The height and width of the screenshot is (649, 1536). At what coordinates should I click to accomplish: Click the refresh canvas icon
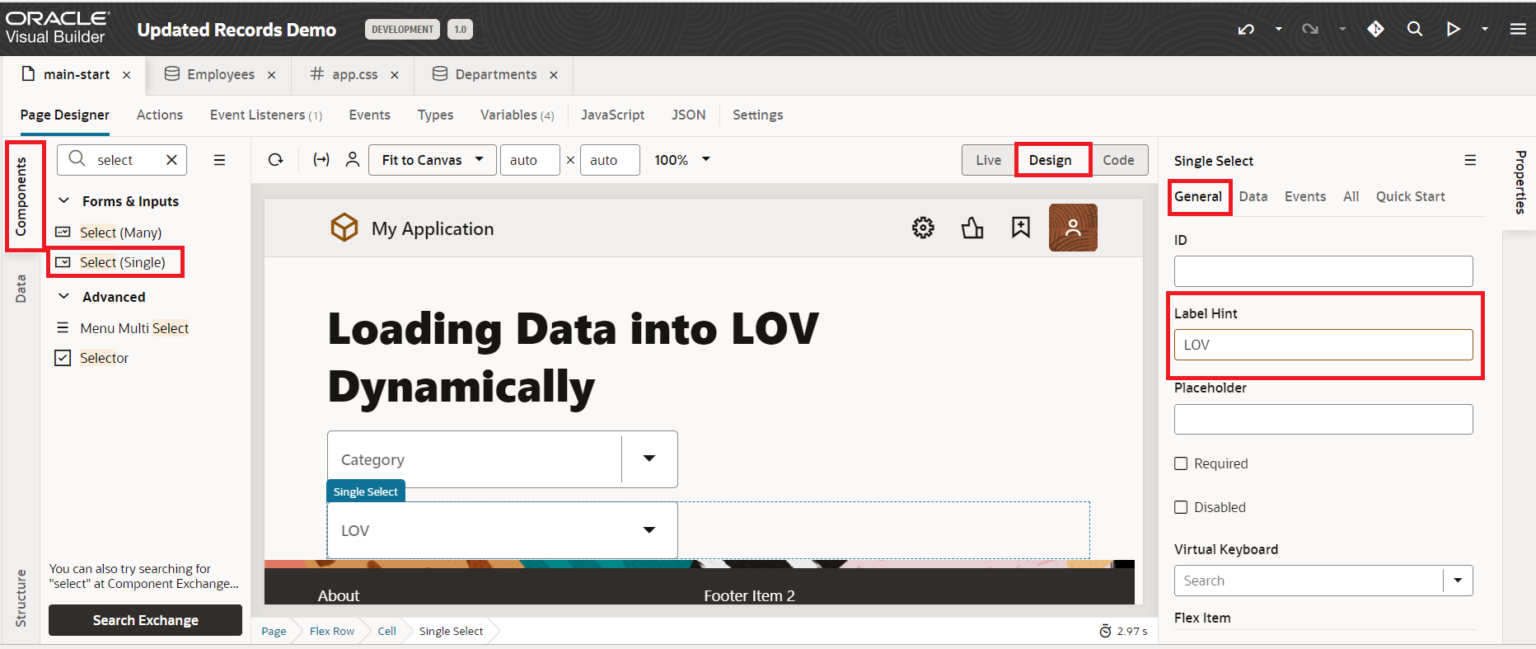point(277,159)
